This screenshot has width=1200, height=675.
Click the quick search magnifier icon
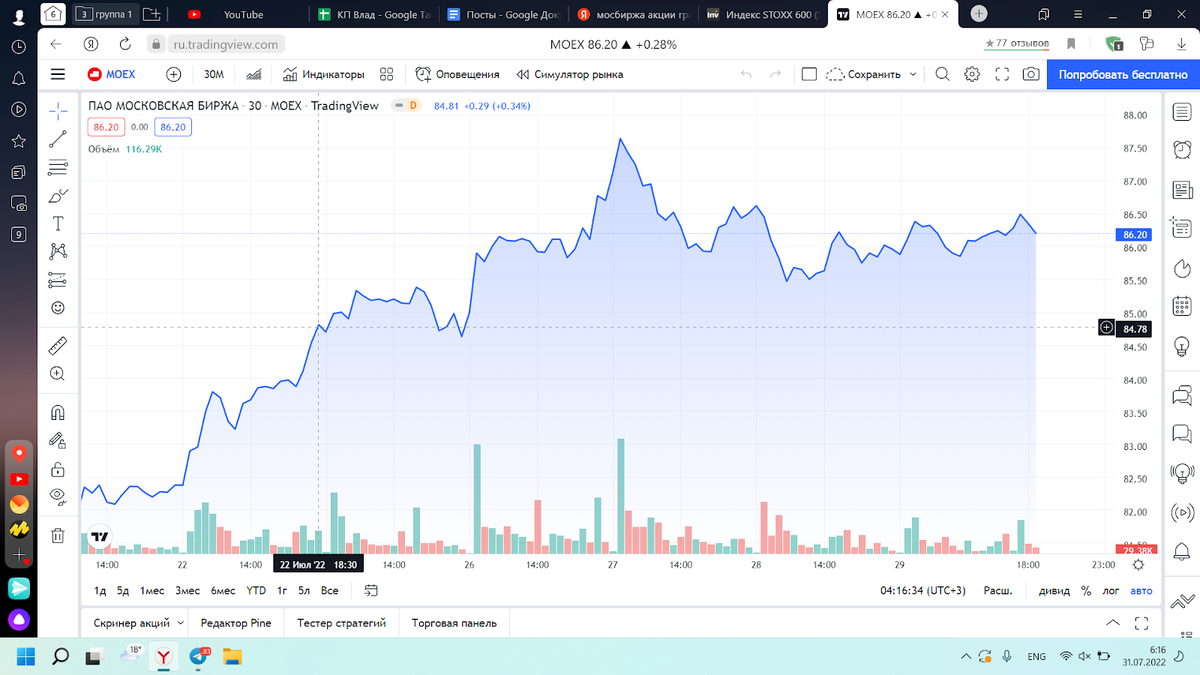942,74
